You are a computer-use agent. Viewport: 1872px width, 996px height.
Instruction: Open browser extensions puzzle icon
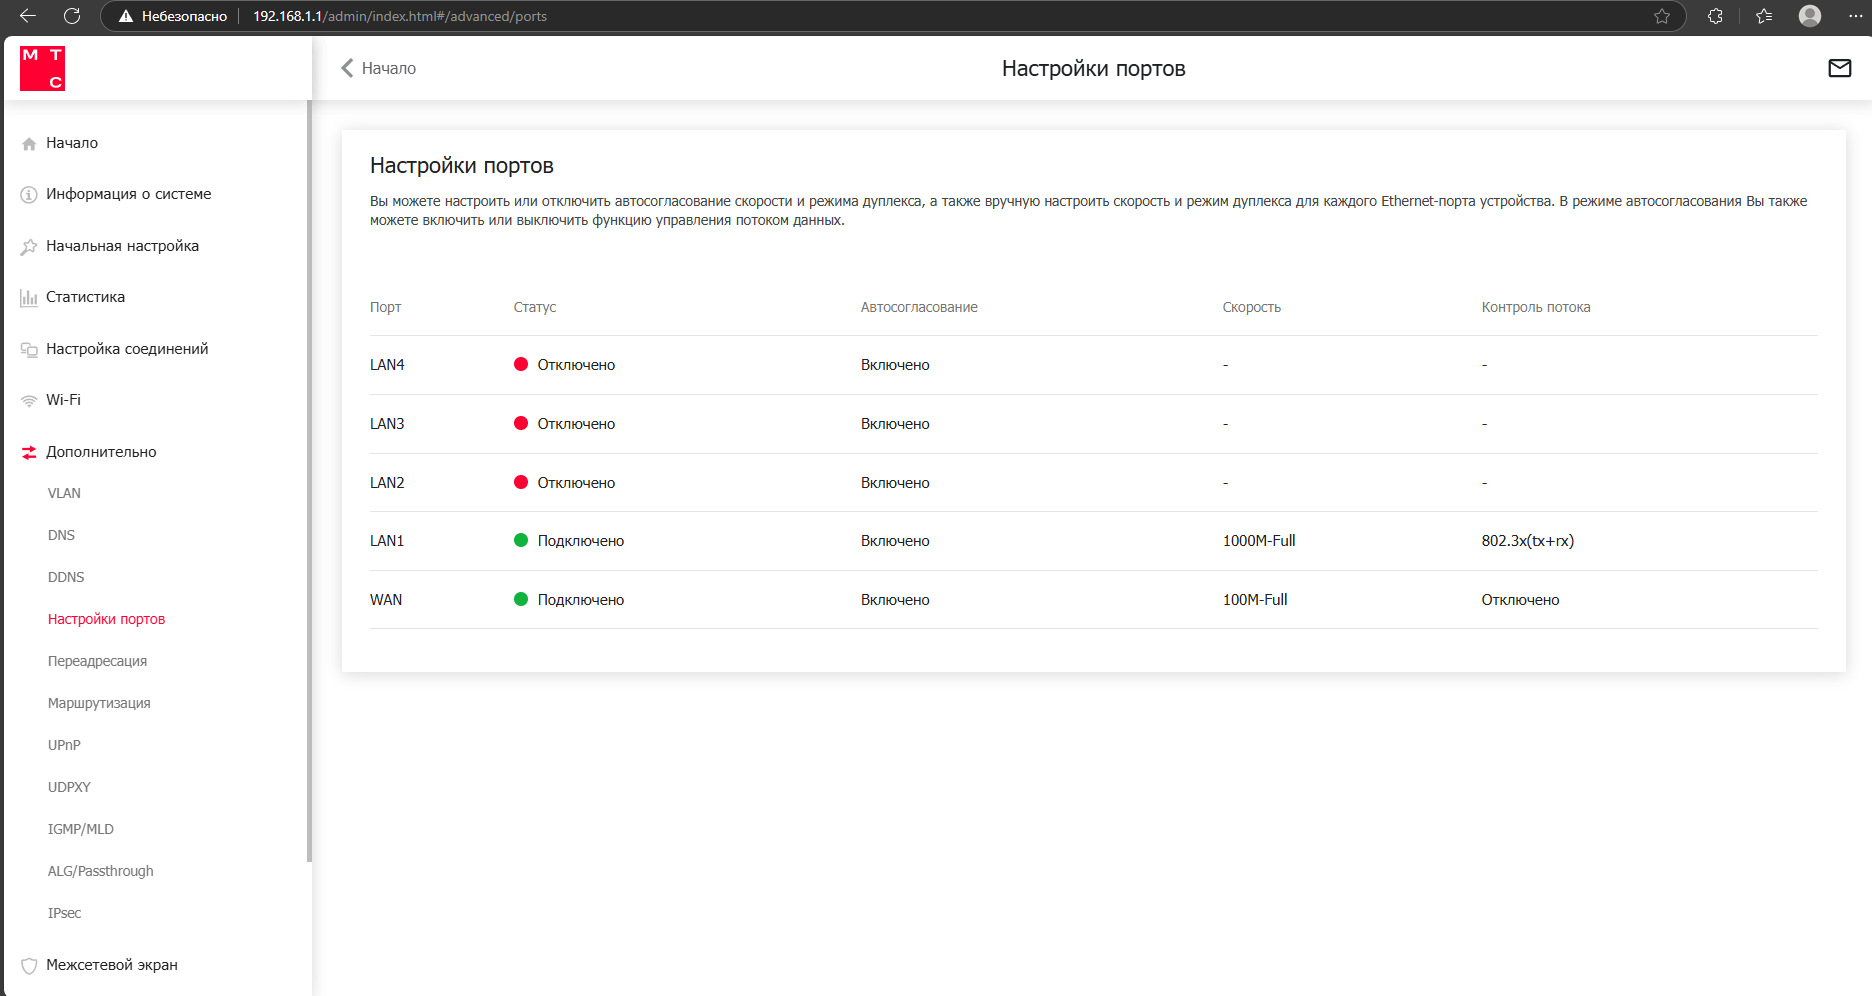[x=1715, y=16]
